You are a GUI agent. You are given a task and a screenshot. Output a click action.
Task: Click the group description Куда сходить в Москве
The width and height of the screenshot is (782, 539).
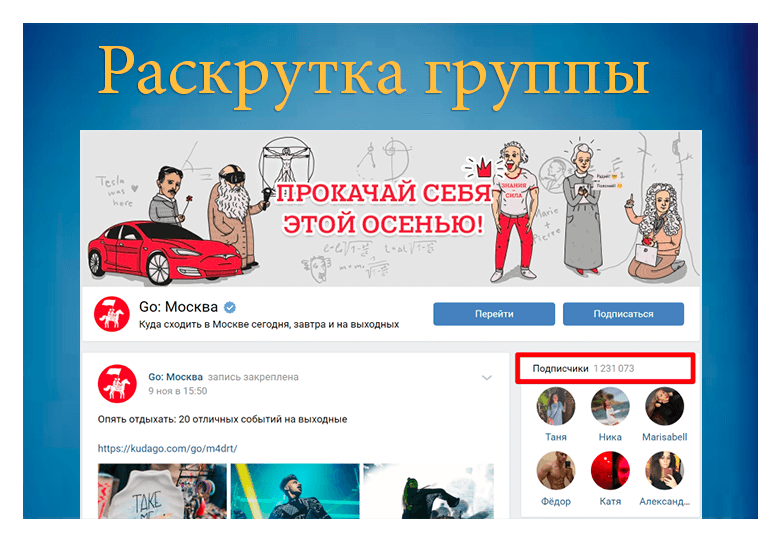click(x=269, y=324)
